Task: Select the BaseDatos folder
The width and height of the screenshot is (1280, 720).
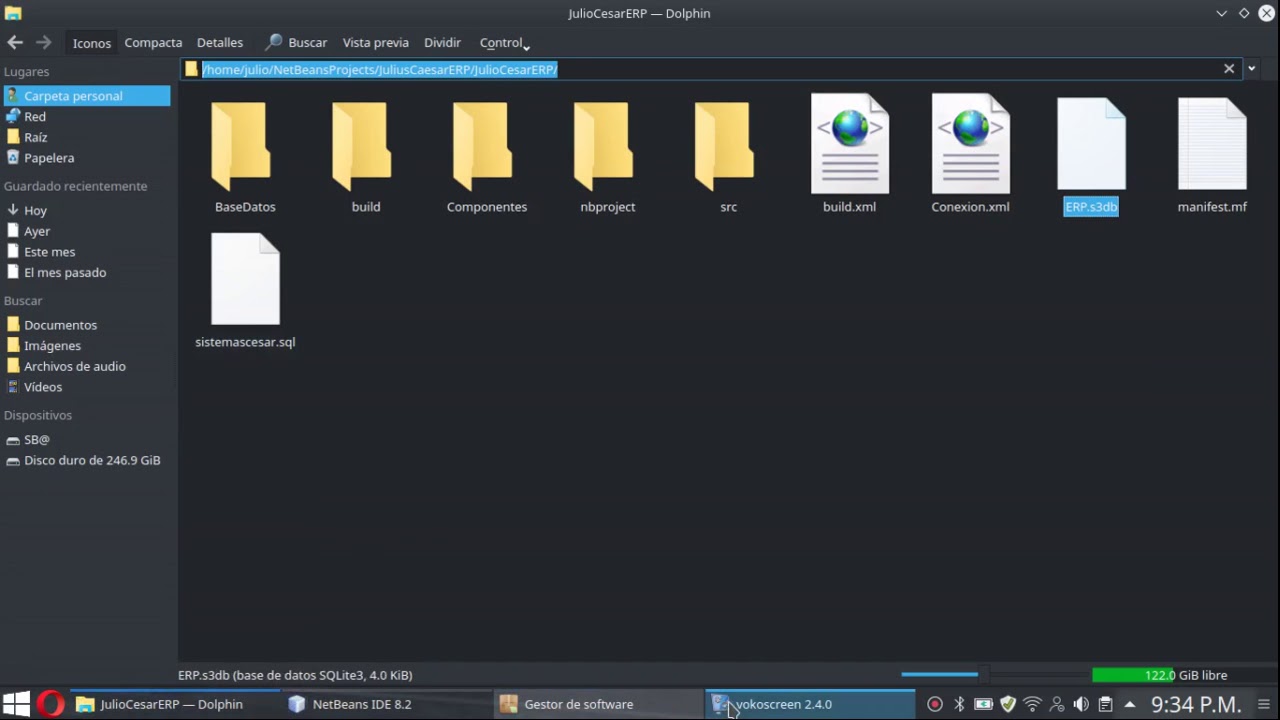Action: (245, 157)
